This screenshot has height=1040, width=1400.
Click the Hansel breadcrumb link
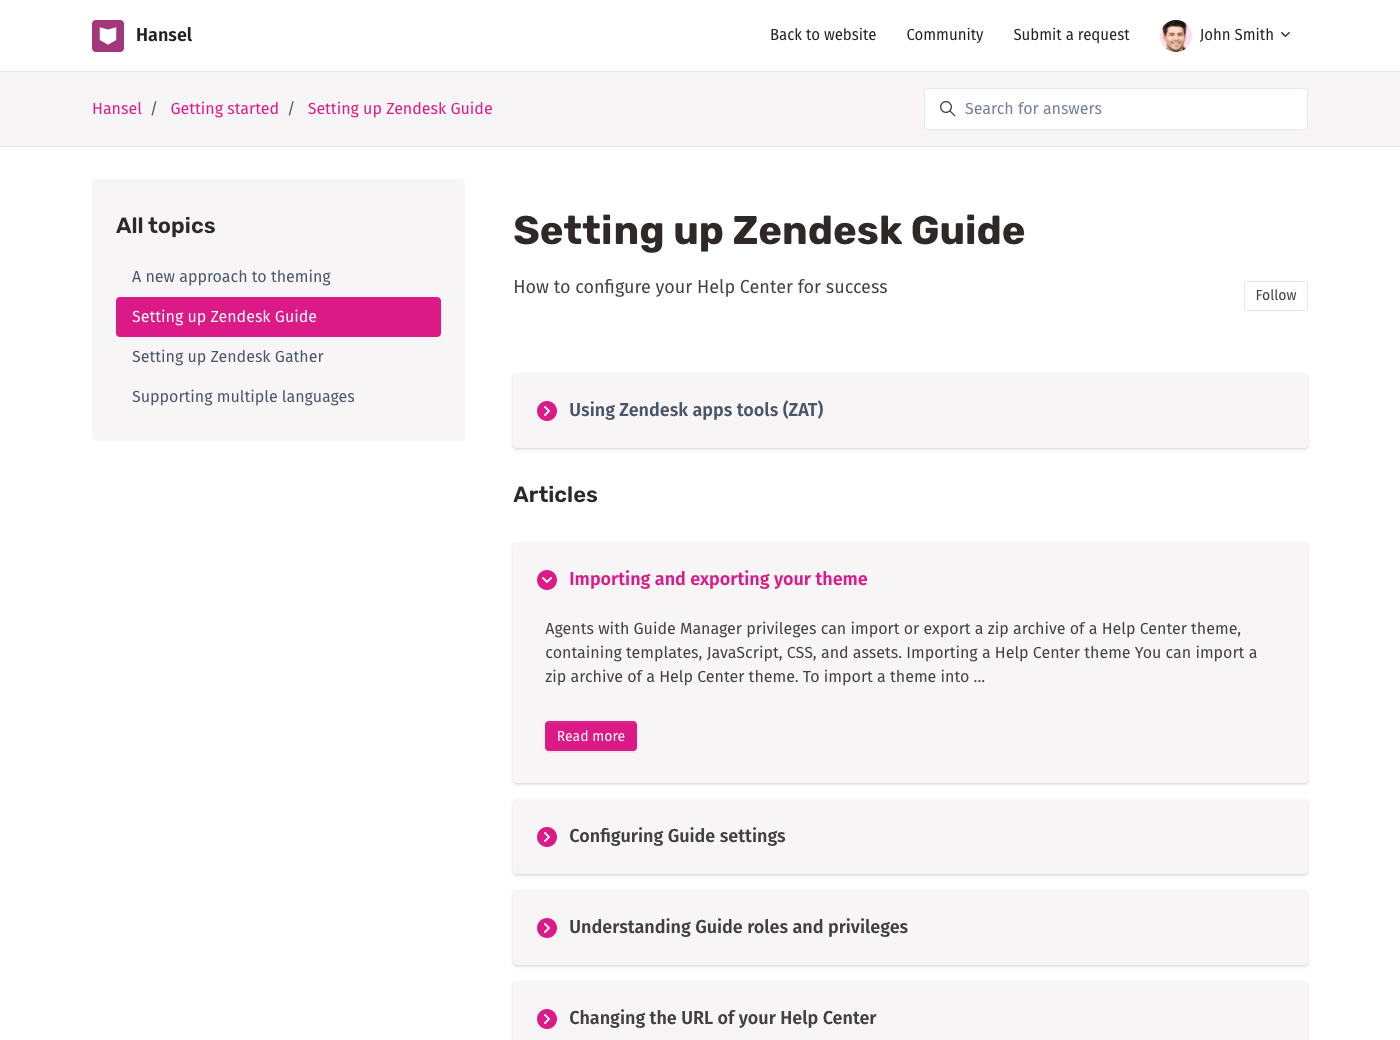[117, 109]
